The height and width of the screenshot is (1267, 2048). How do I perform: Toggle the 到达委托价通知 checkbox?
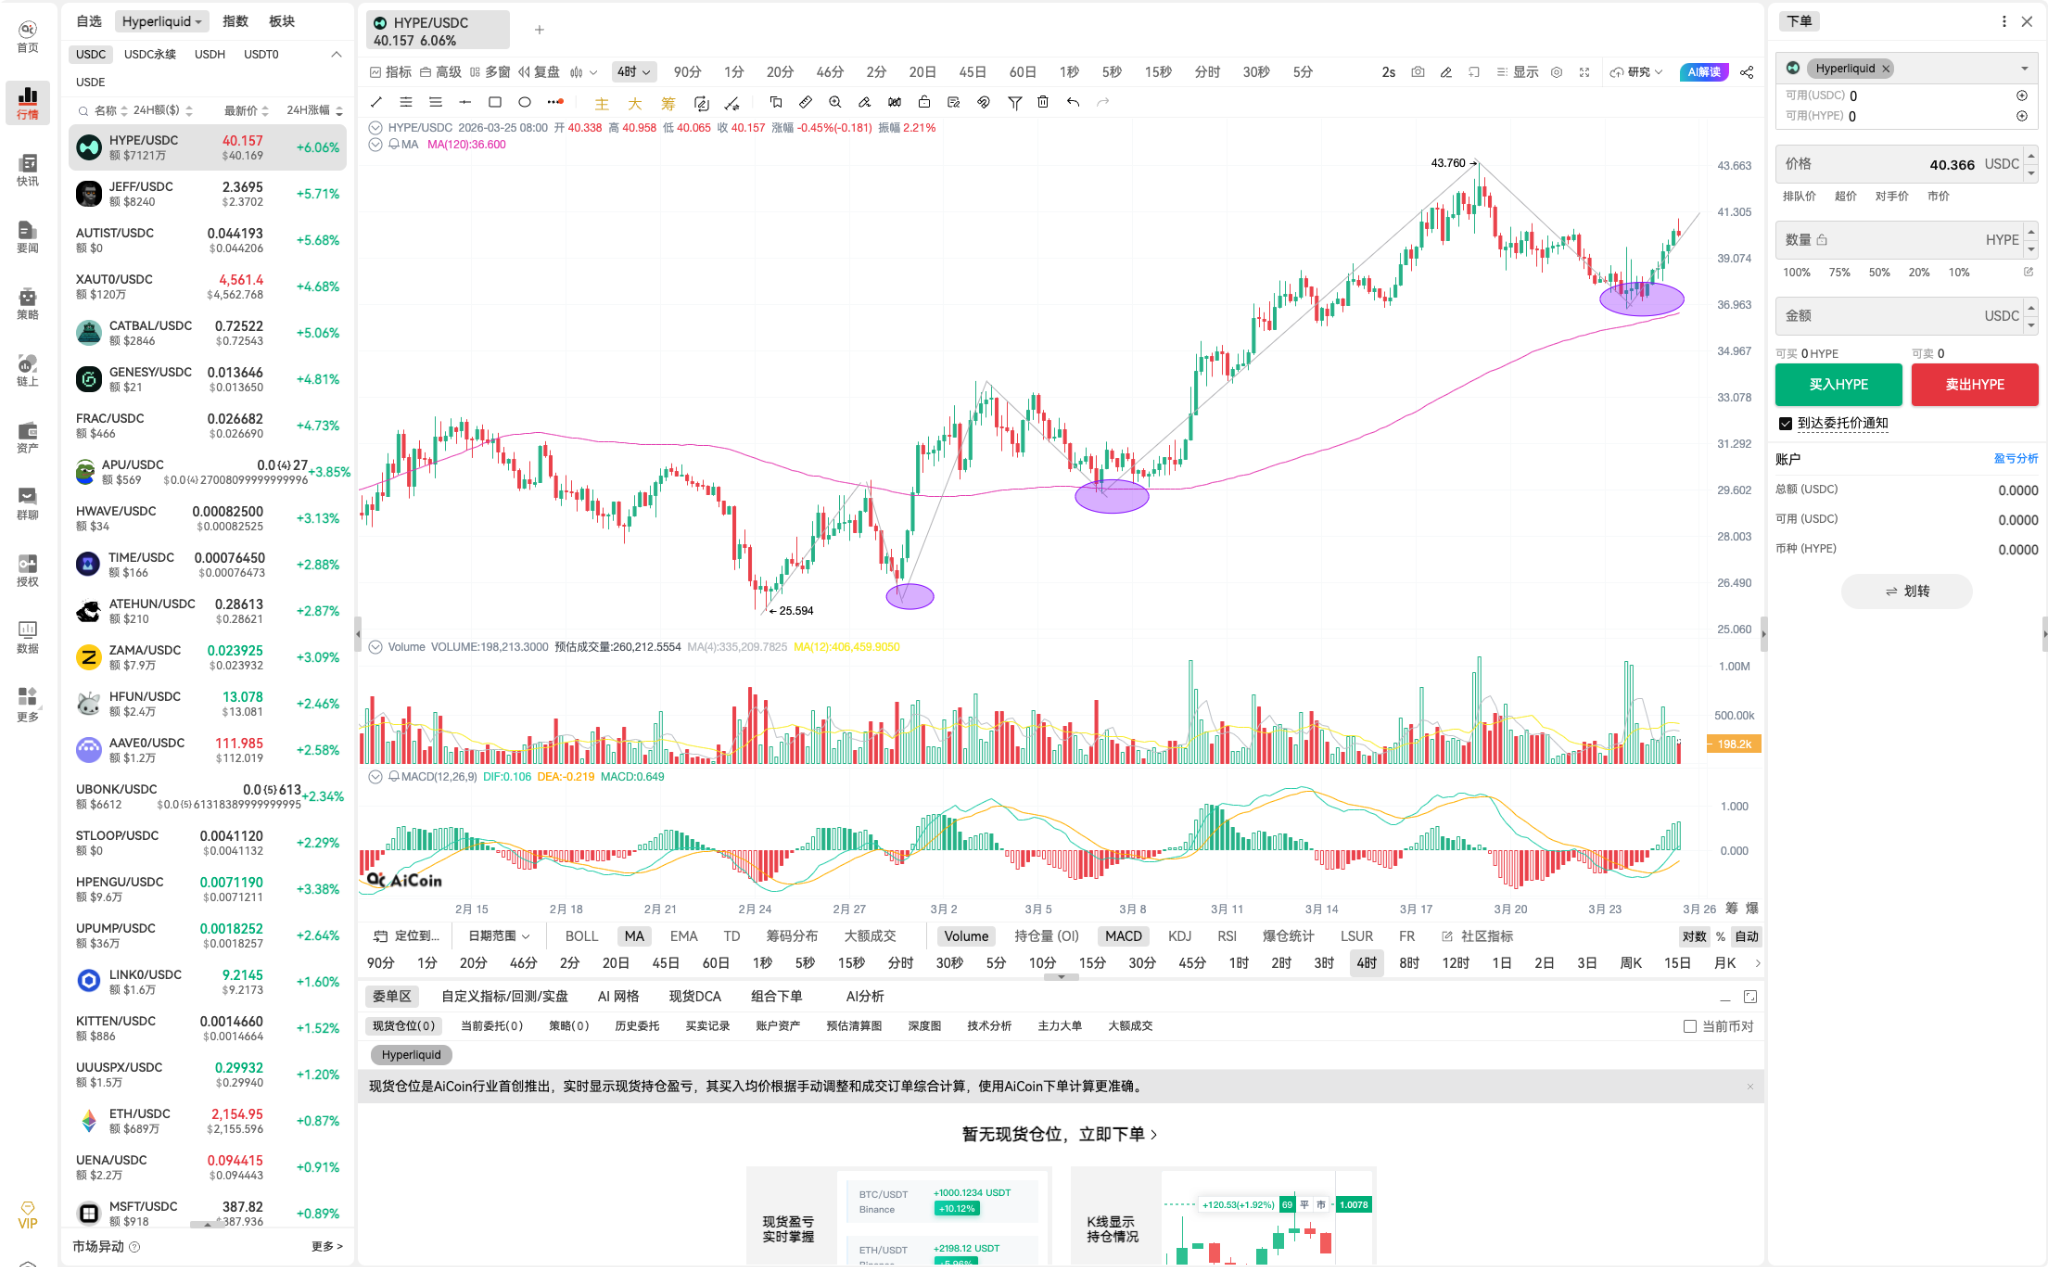[1785, 423]
